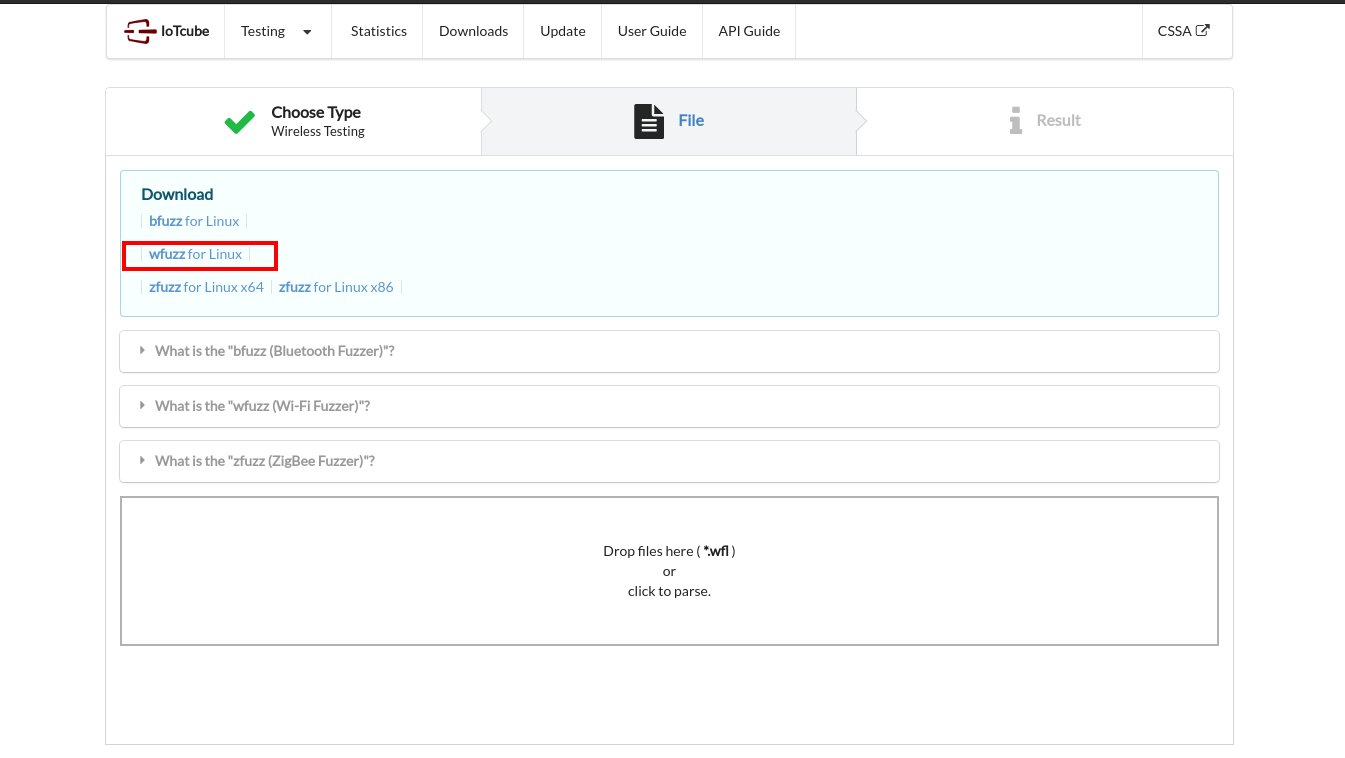This screenshot has height=758, width=1345.
Task: Click the .wfl file drop zone
Action: (669, 571)
